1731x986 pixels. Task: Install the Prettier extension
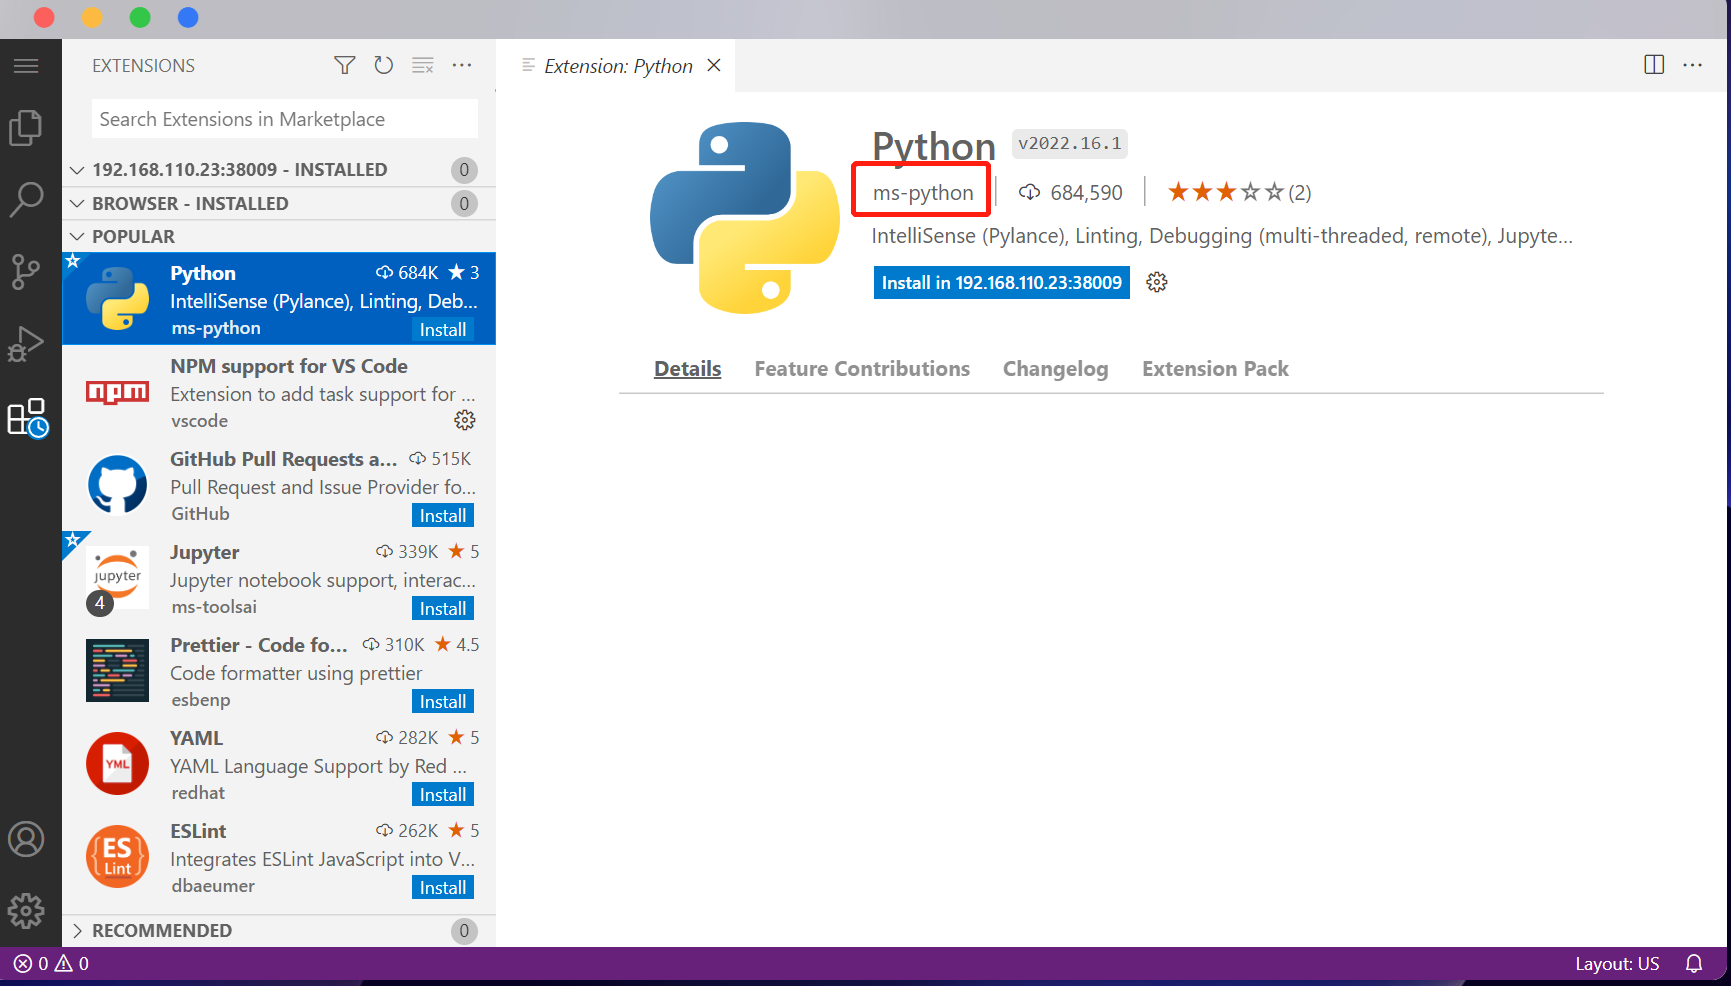[443, 702]
